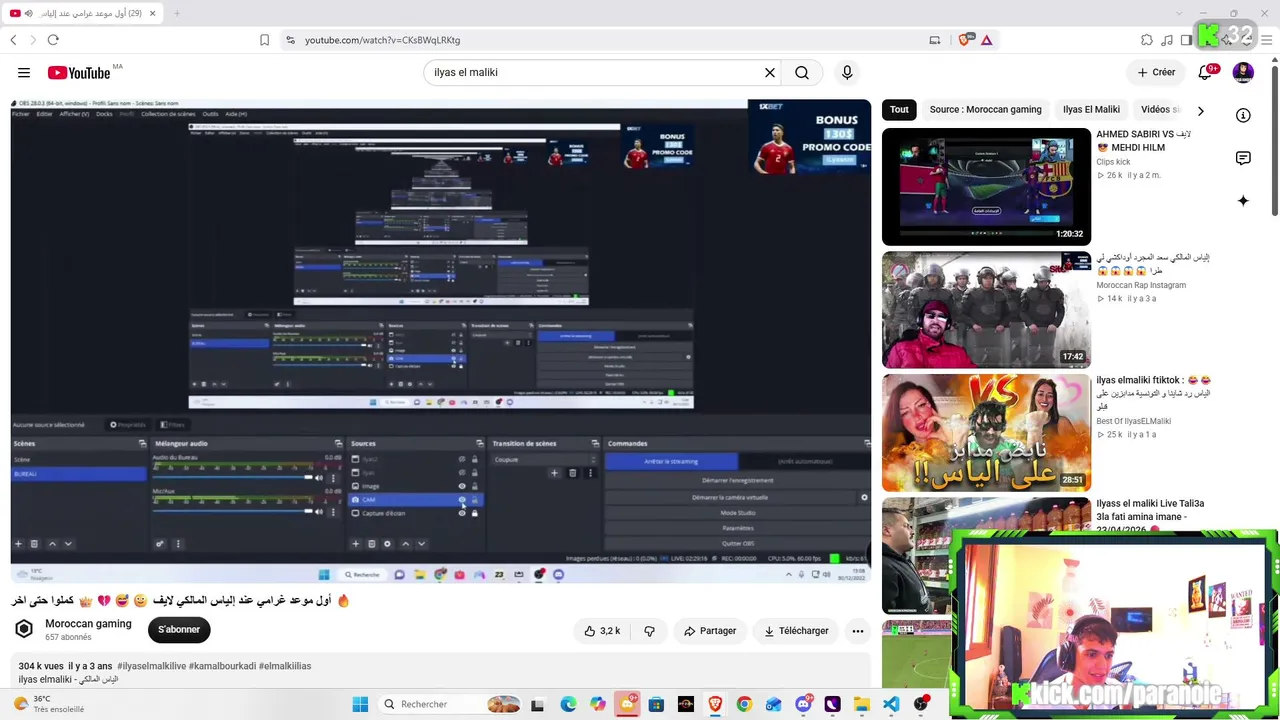Go to the YouTube home logo
The image size is (1280, 720).
click(79, 72)
